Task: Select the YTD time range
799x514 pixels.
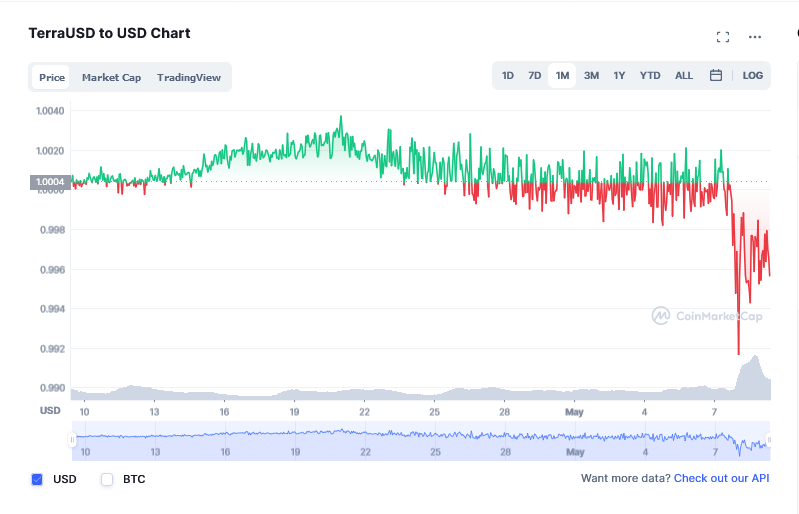Action: 650,75
